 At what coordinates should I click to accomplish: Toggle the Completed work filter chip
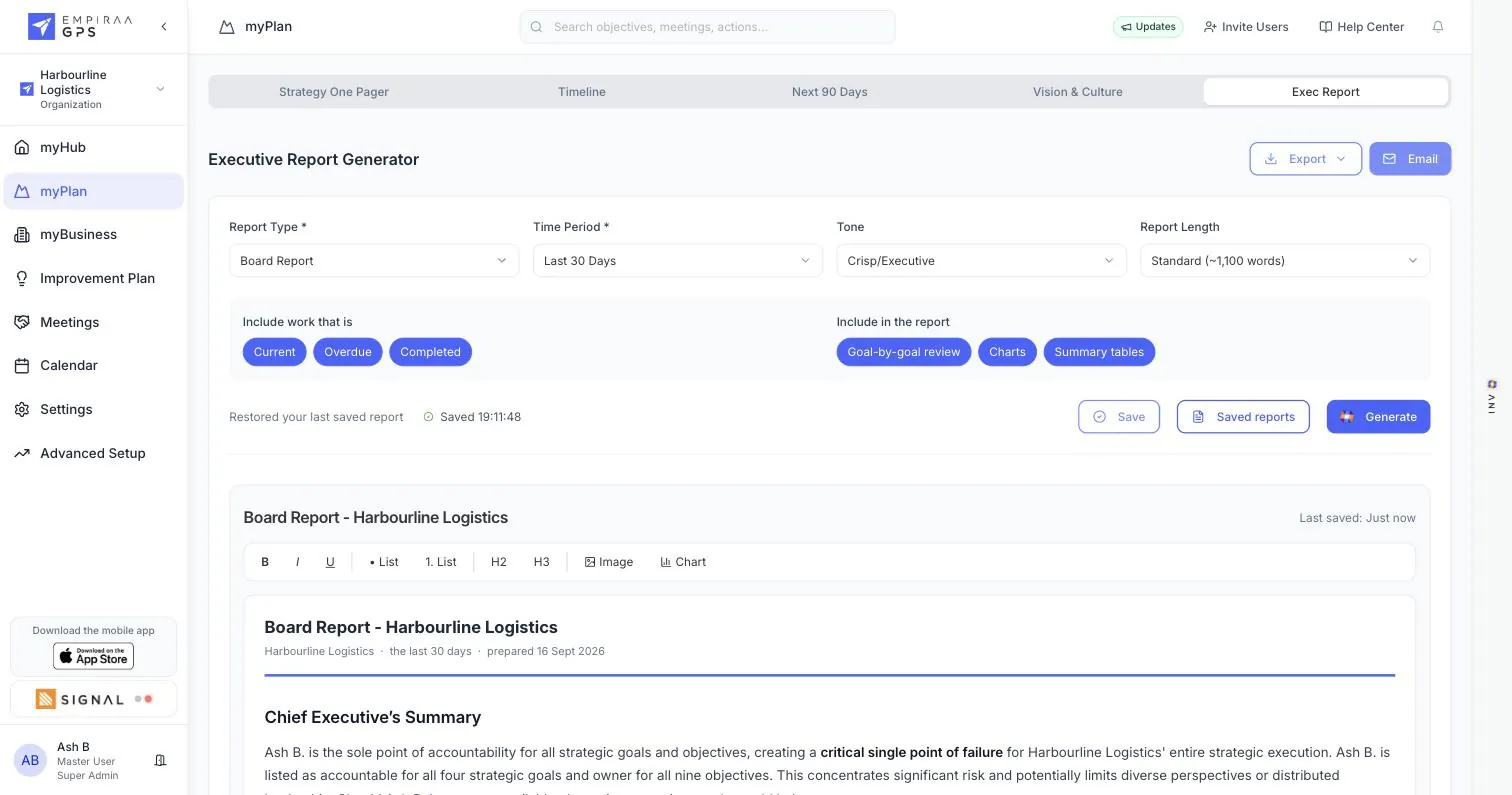point(430,352)
